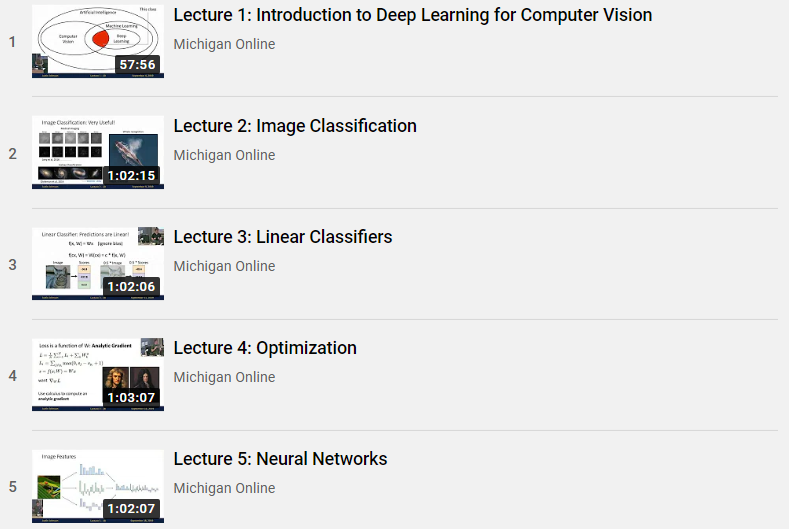Open Michigan Online channel under Lecture 4
Image resolution: width=789 pixels, height=529 pixels.
[224, 377]
